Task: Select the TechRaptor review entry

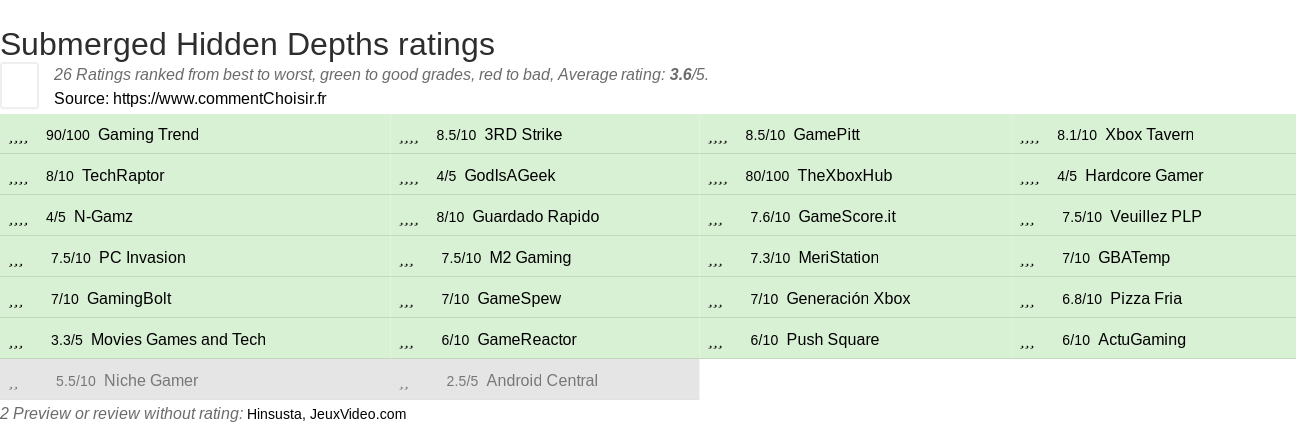Action: tap(194, 175)
